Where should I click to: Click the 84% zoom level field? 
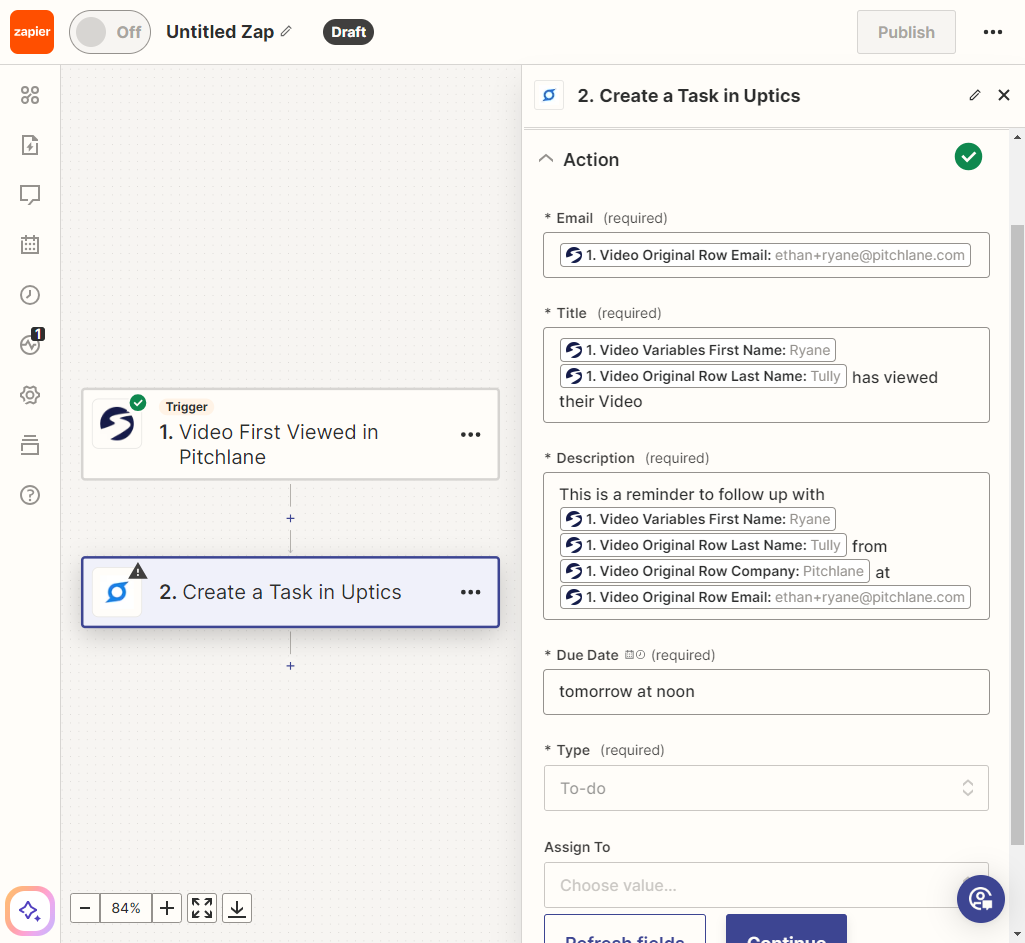pyautogui.click(x=126, y=908)
